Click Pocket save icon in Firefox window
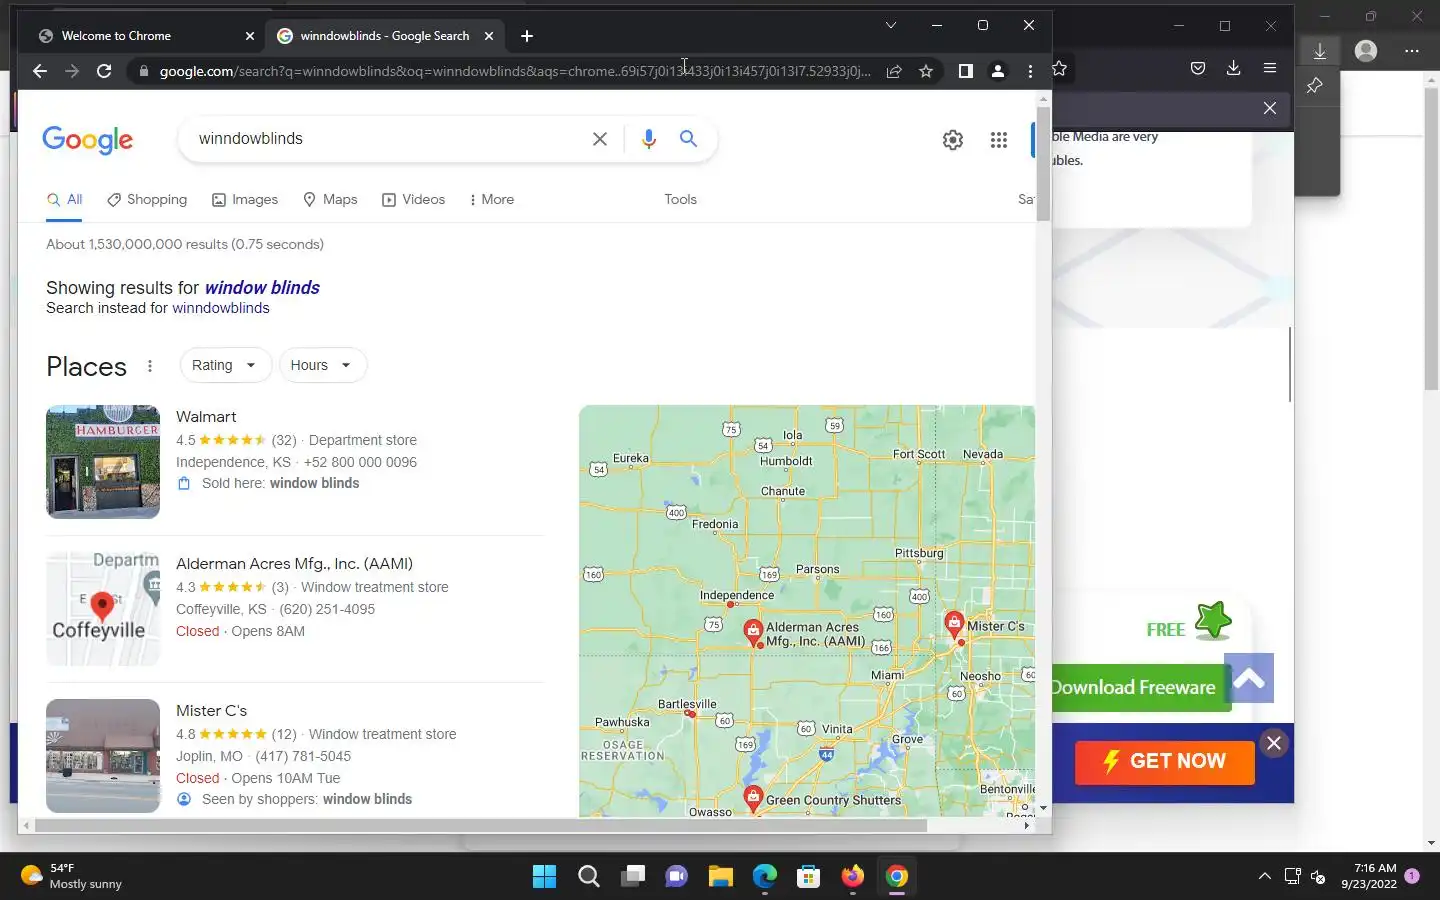This screenshot has height=900, width=1440. tap(1198, 68)
